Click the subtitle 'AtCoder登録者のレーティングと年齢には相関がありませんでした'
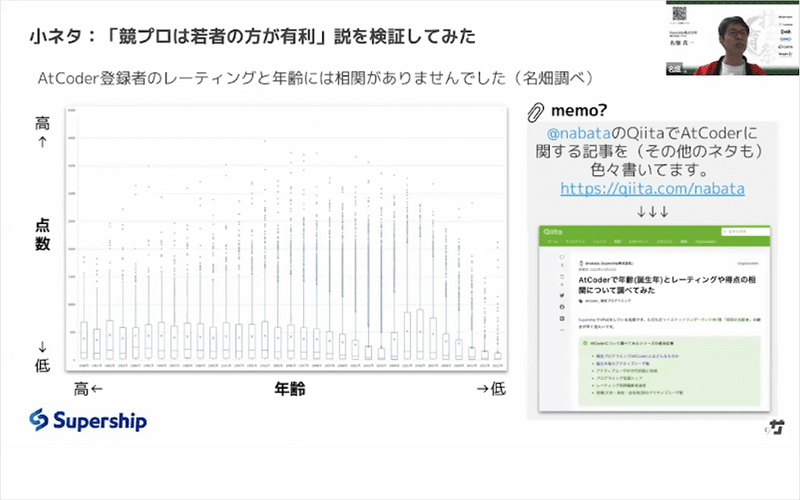800x500 pixels. click(271, 78)
